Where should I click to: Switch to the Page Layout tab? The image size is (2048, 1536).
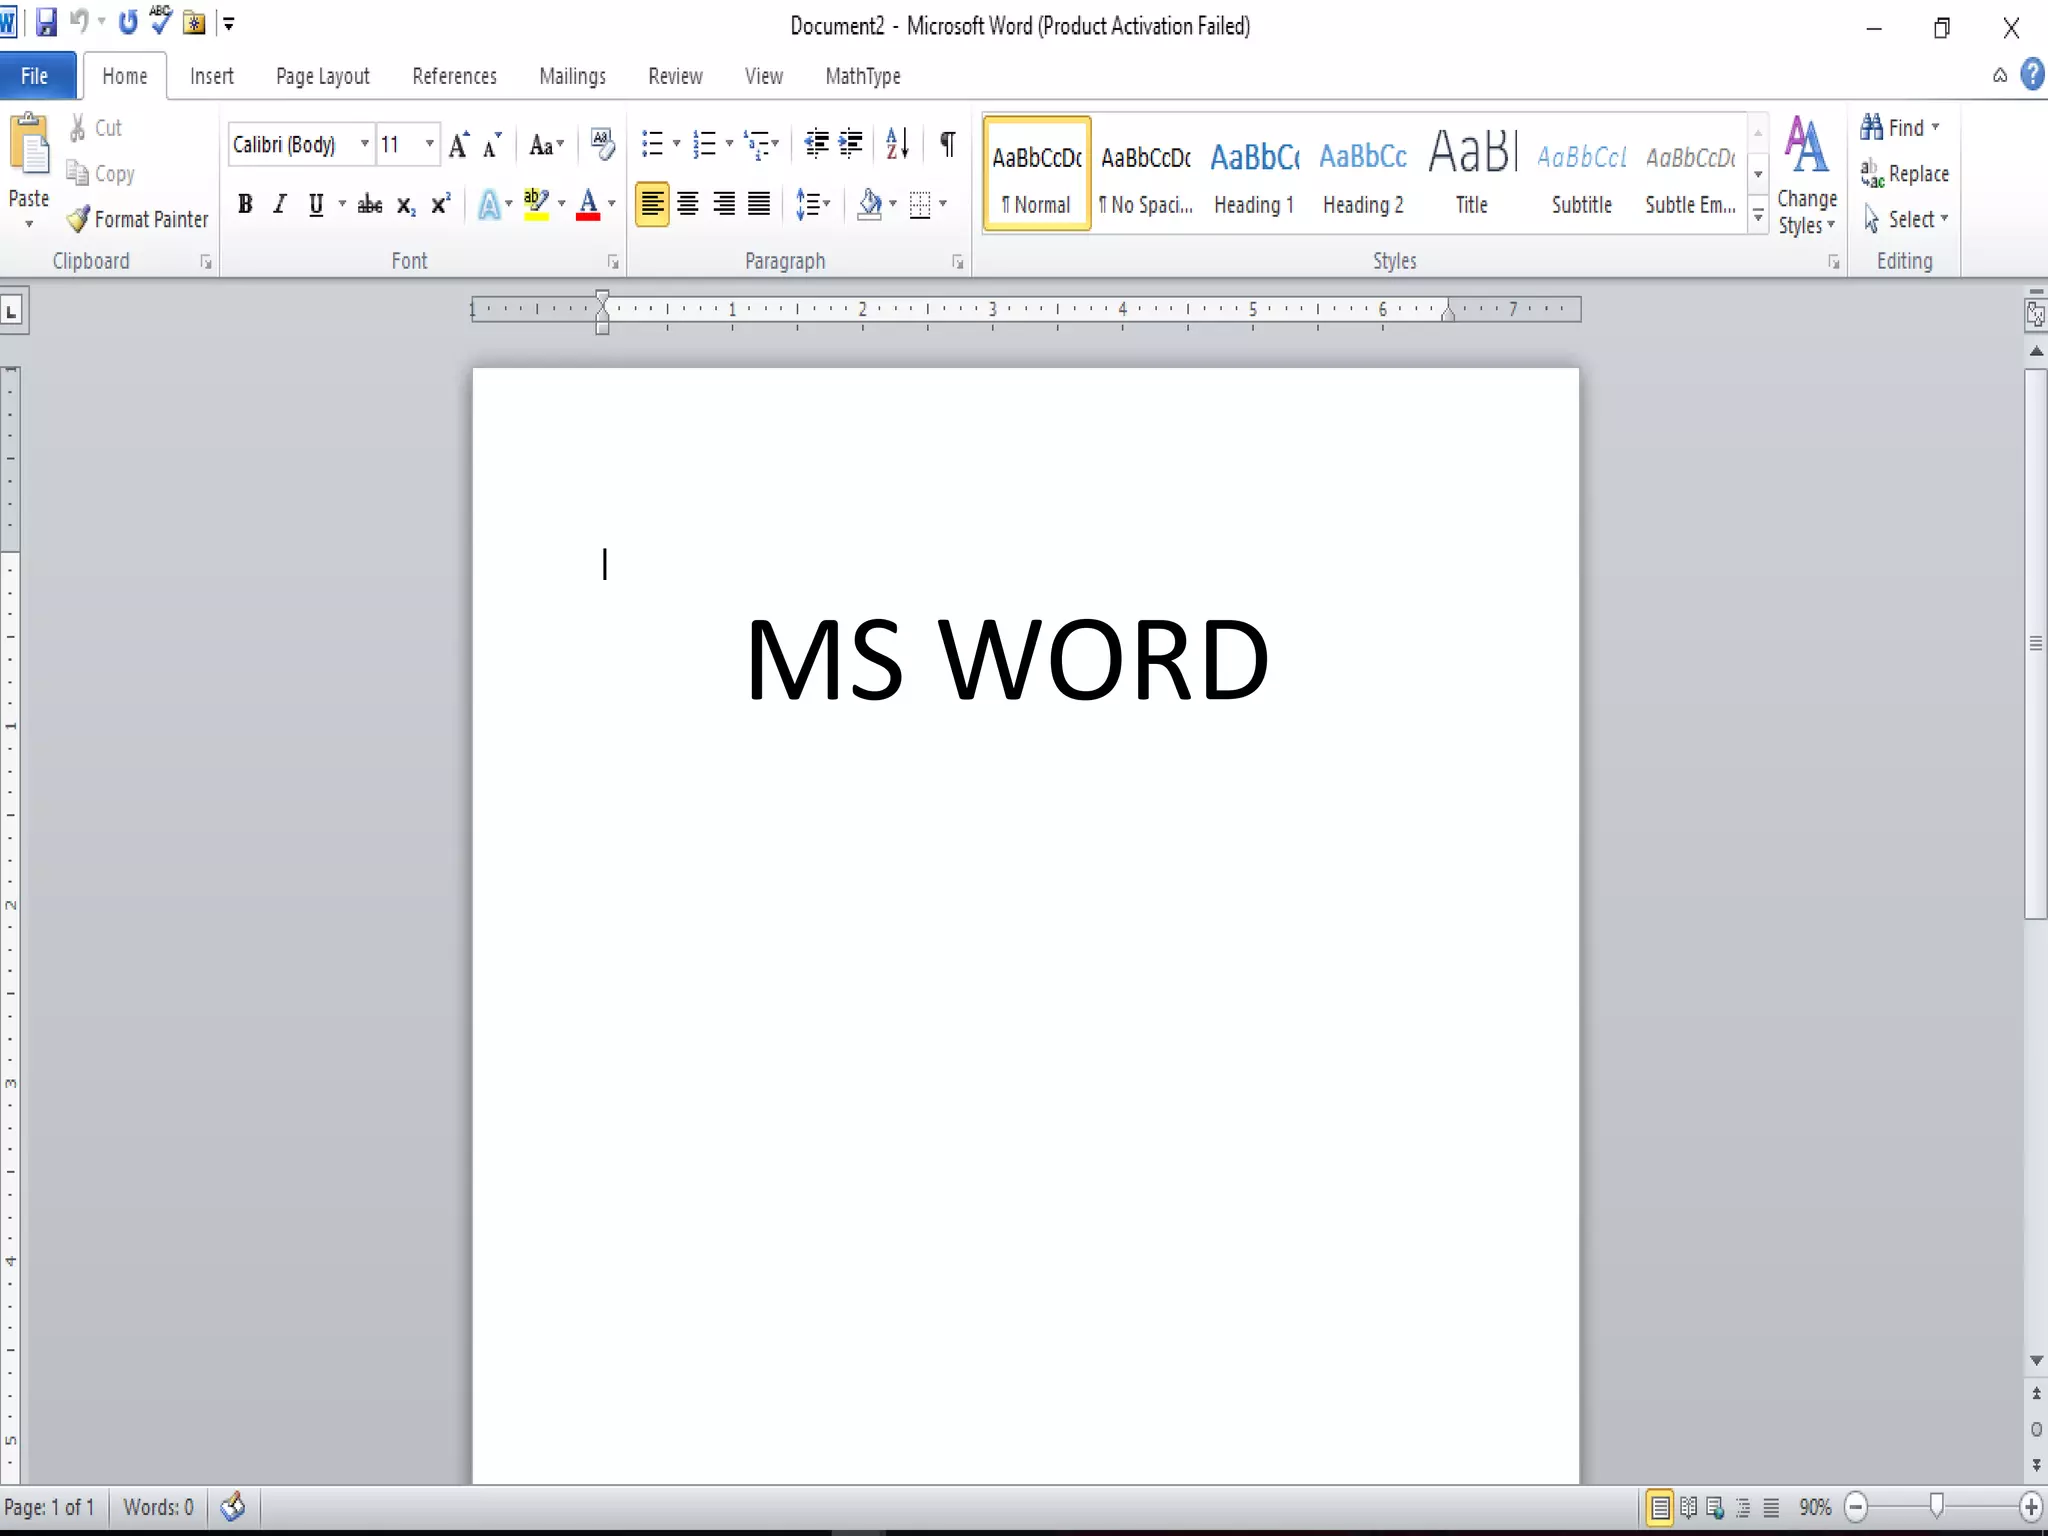point(323,76)
